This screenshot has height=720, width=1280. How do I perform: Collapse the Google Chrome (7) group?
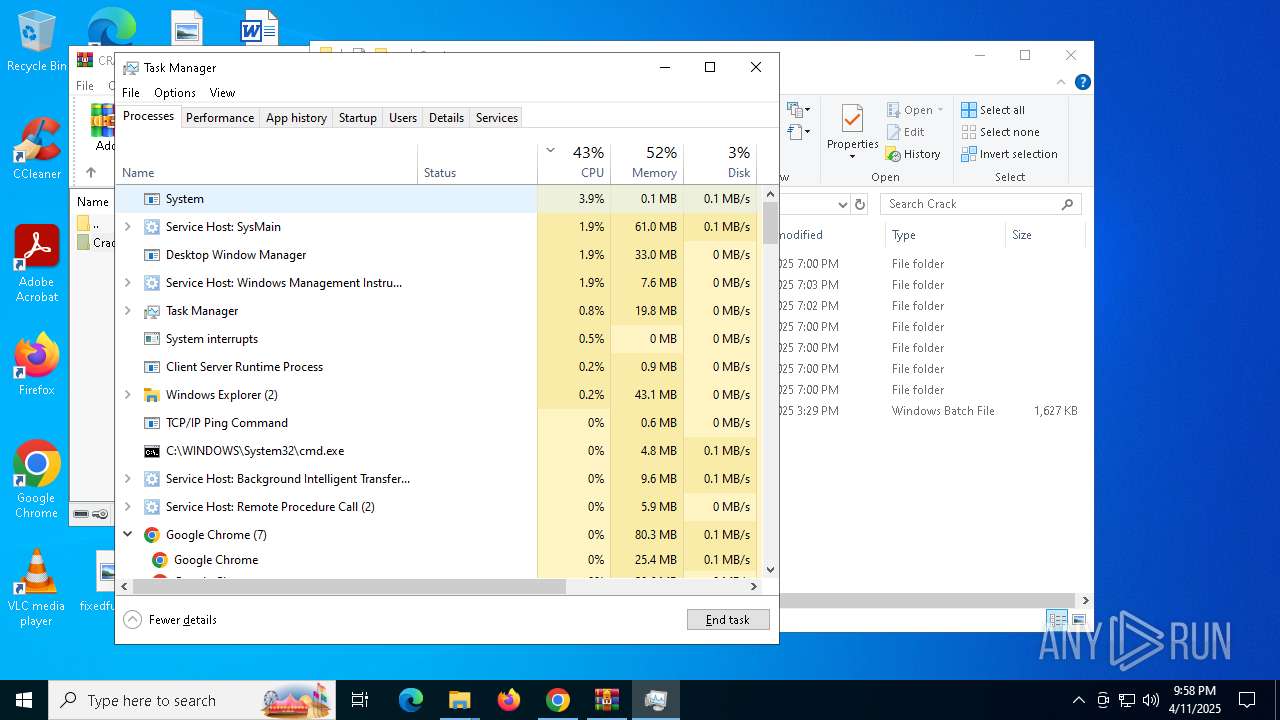coord(127,535)
